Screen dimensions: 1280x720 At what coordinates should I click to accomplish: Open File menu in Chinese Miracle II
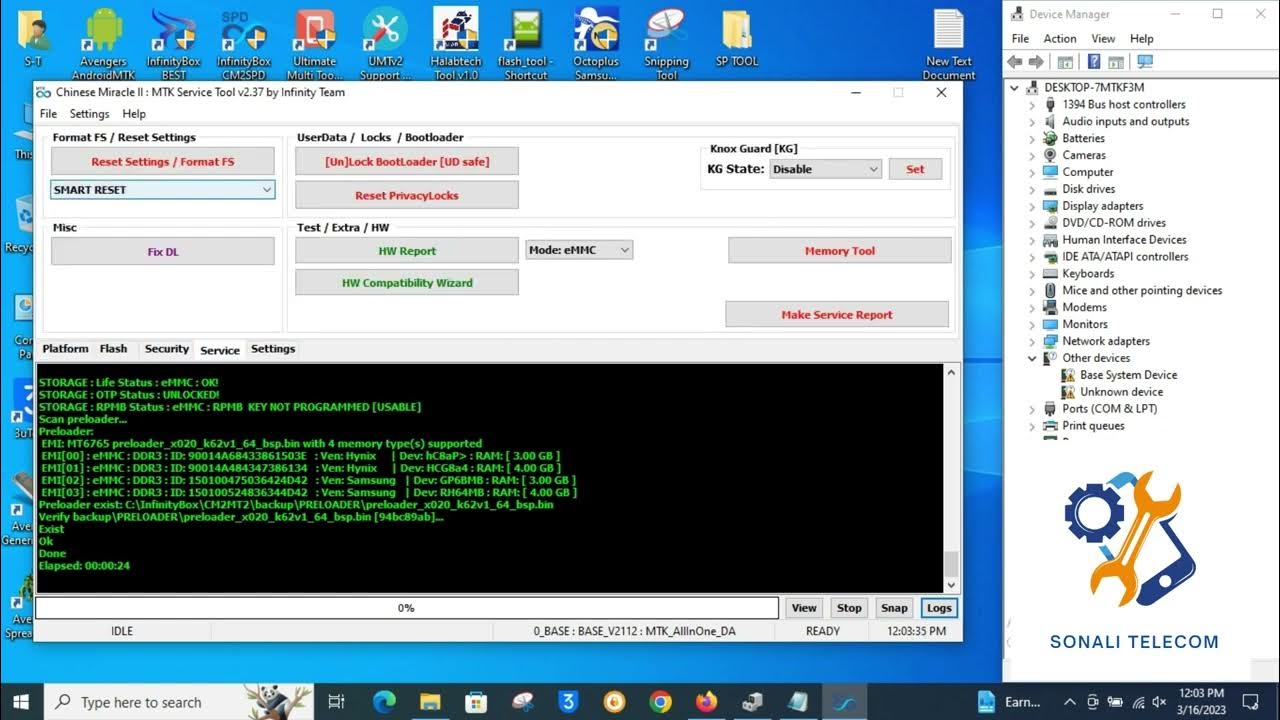pos(48,114)
